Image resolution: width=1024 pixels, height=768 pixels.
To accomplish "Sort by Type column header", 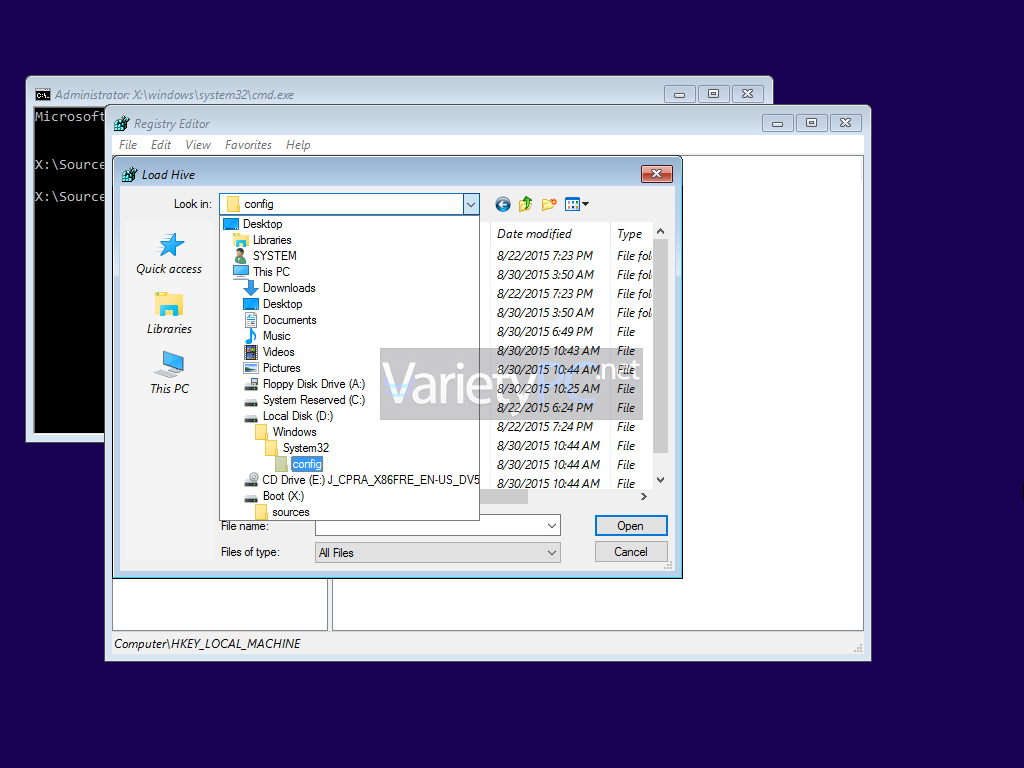I will 632,234.
